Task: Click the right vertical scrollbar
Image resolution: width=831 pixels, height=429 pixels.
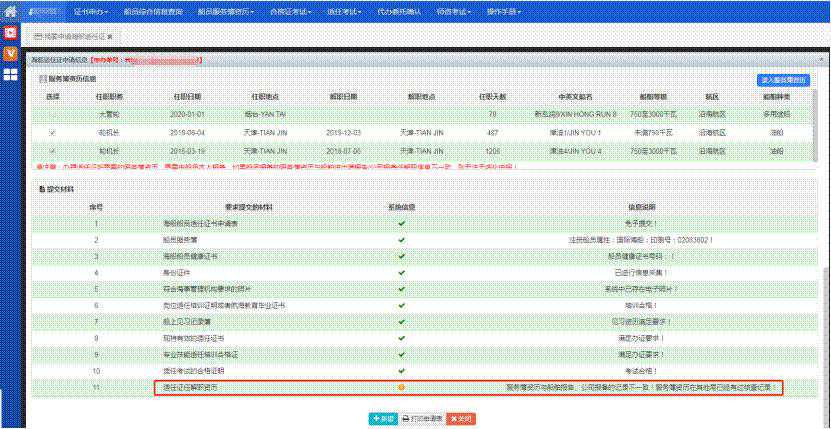Action: click(825, 200)
